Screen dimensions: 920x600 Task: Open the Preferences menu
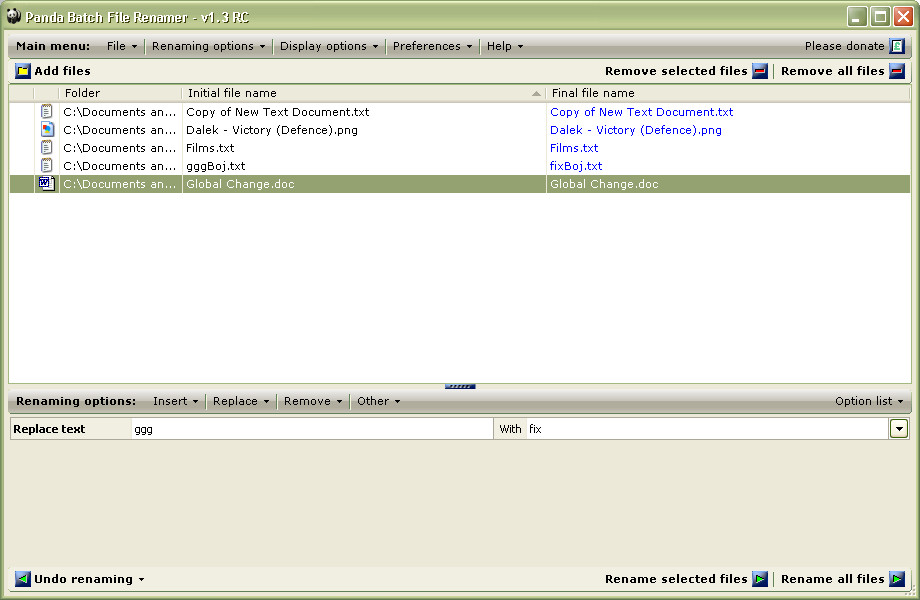click(x=432, y=46)
